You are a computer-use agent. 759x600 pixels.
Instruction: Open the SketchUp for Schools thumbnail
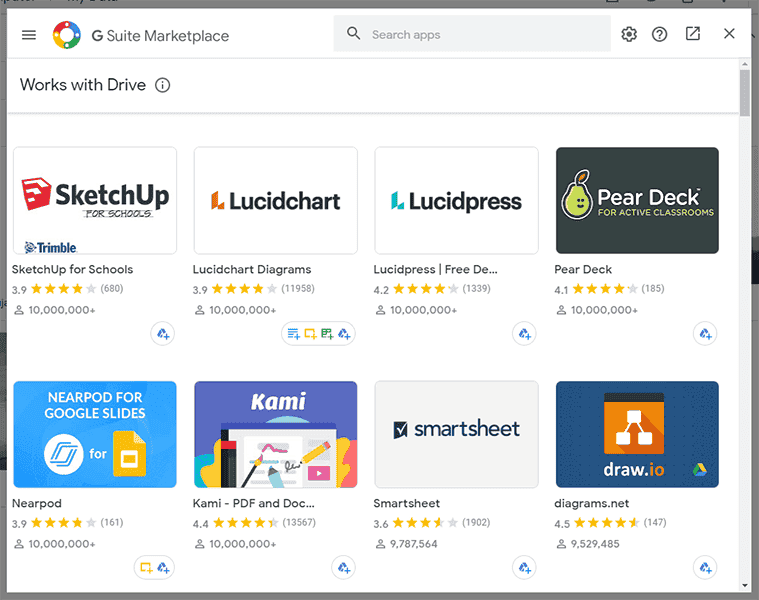[95, 200]
